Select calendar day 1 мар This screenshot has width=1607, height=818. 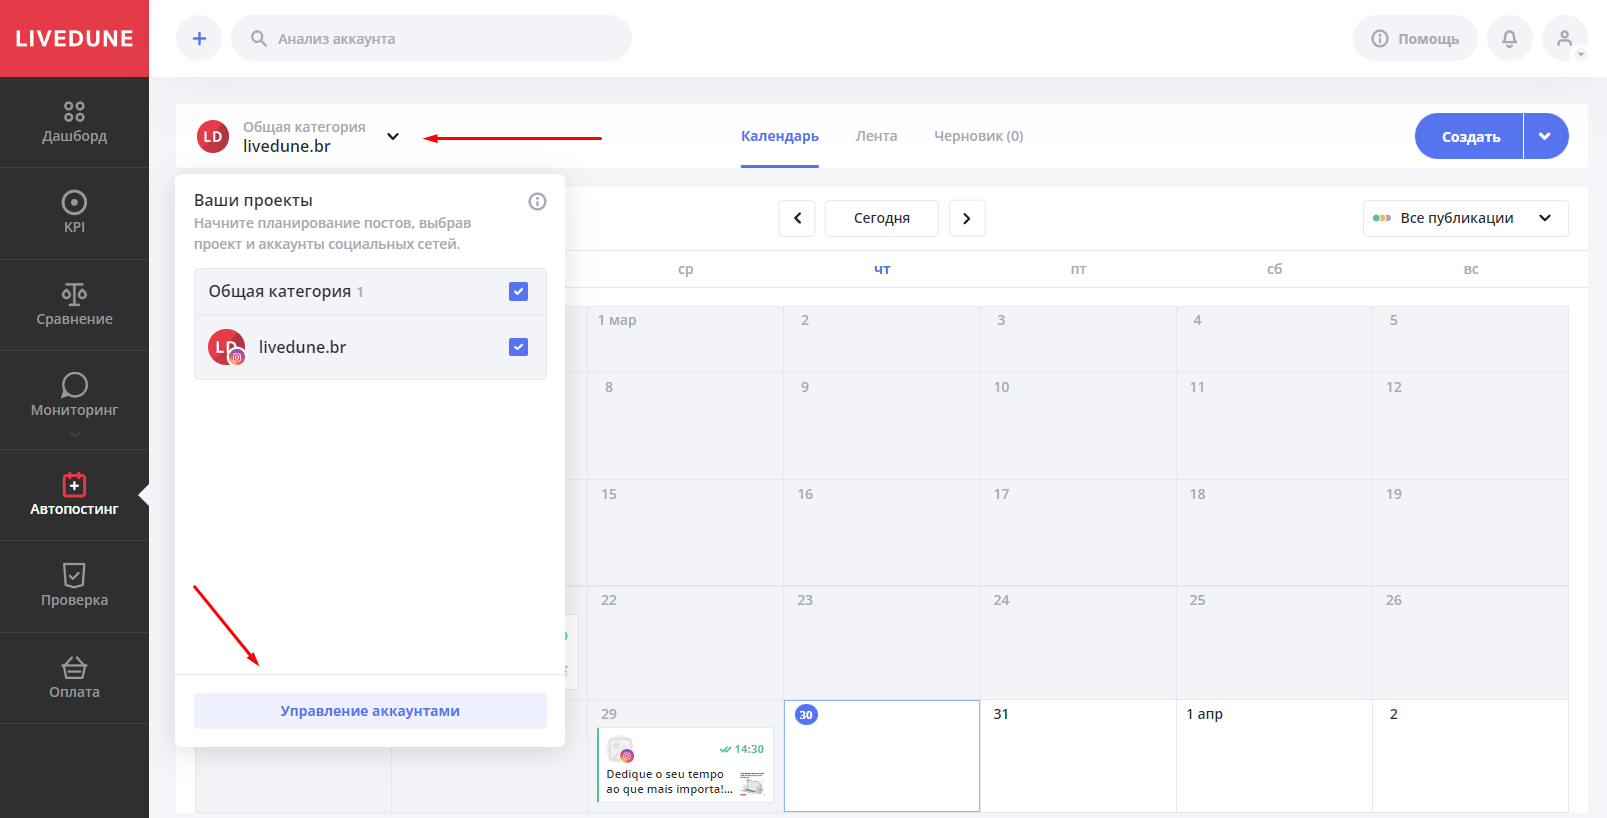(685, 339)
